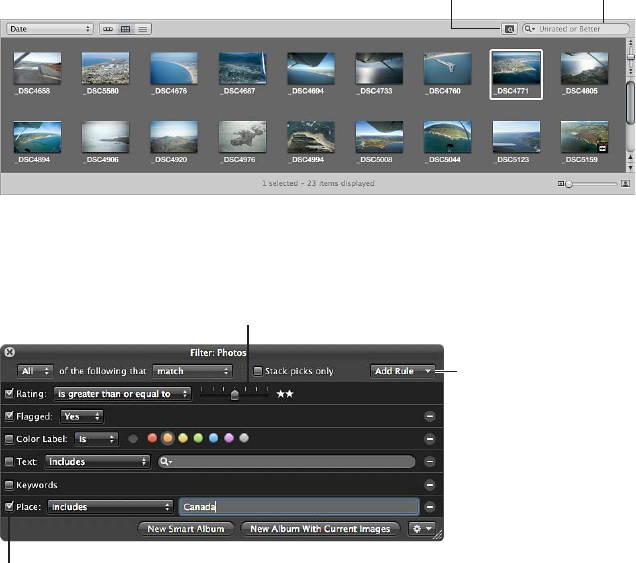Click the rating slider thumb

tap(234, 394)
